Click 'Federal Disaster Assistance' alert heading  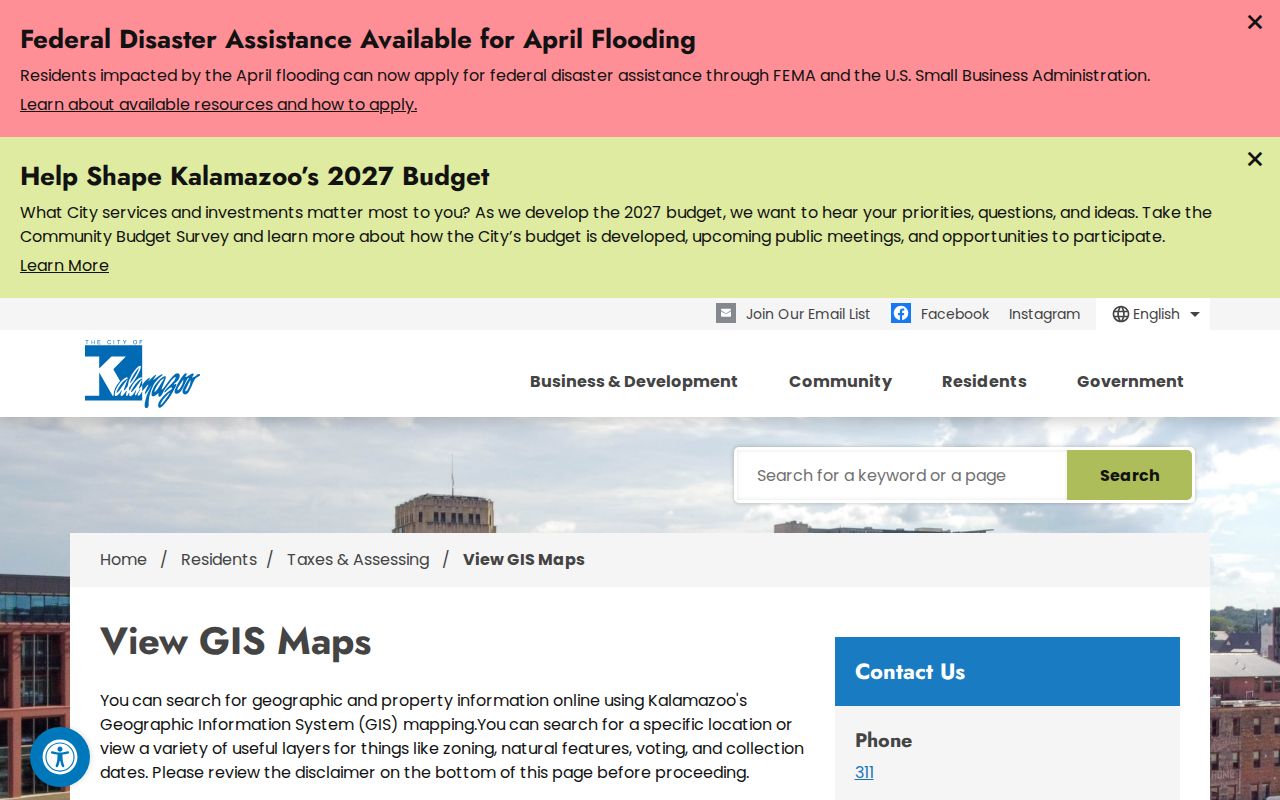[358, 39]
